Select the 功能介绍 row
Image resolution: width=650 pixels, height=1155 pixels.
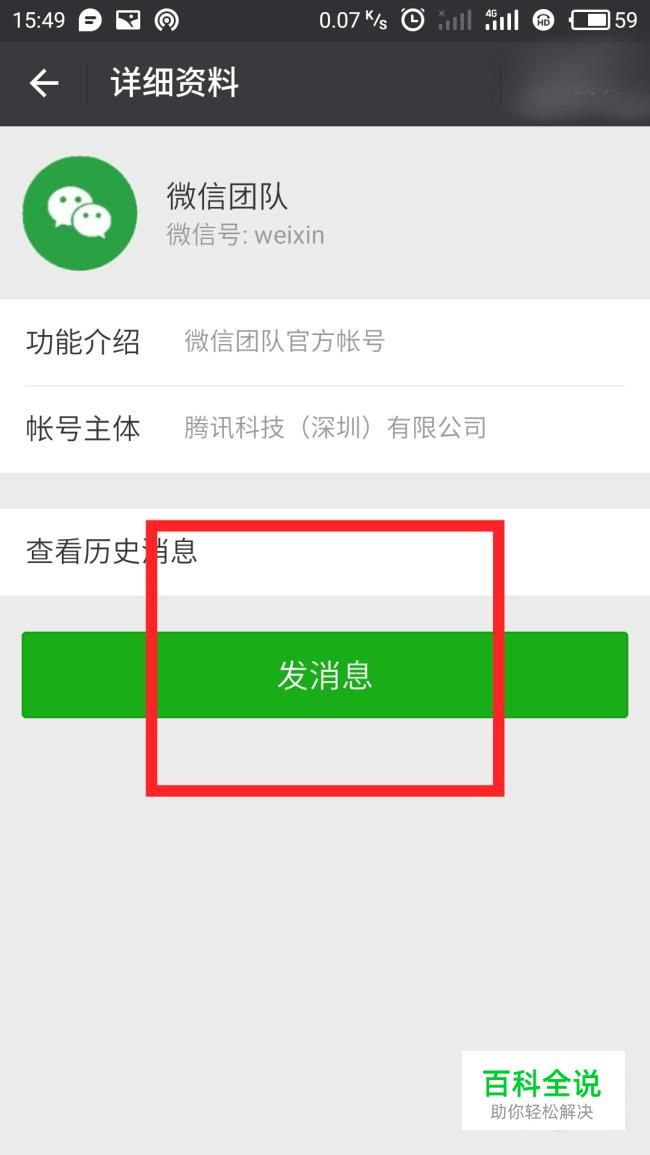[325, 342]
